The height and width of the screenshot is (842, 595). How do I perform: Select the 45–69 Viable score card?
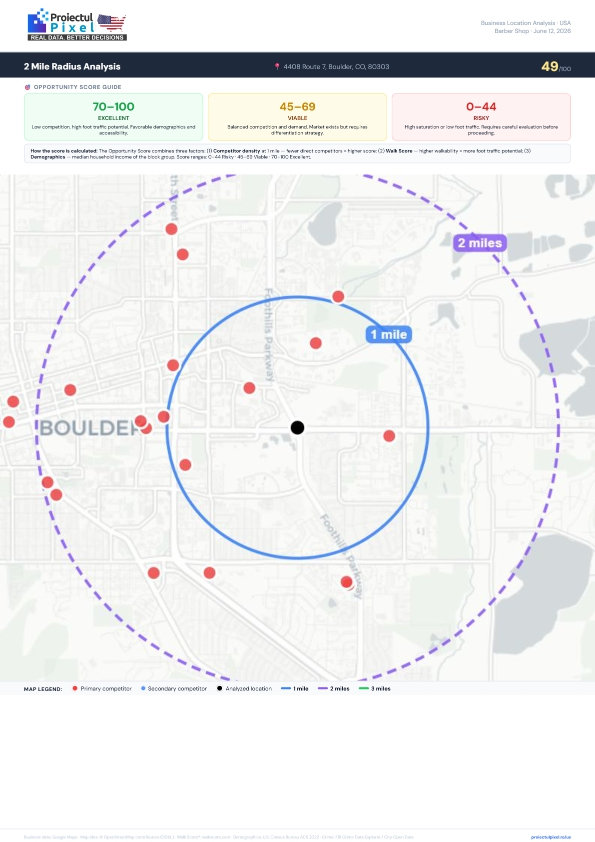298,117
